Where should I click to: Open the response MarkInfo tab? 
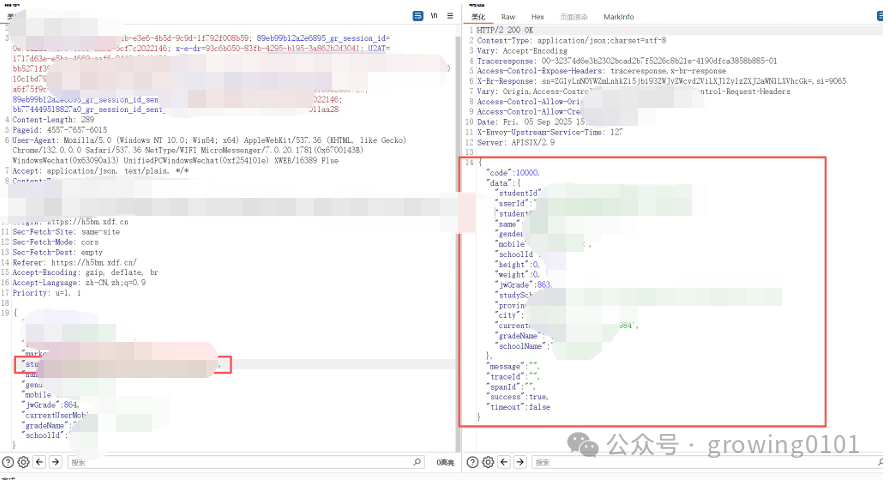[618, 17]
